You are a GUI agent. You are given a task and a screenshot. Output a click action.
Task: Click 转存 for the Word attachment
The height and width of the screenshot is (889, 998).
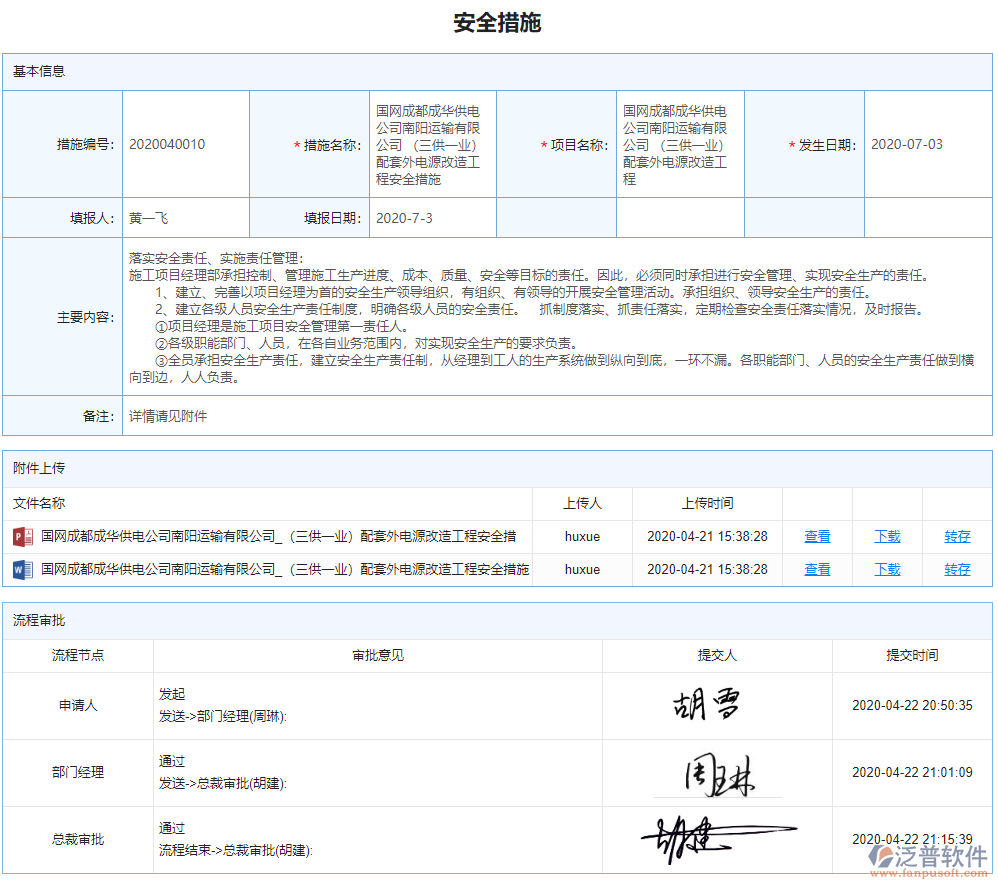point(957,569)
